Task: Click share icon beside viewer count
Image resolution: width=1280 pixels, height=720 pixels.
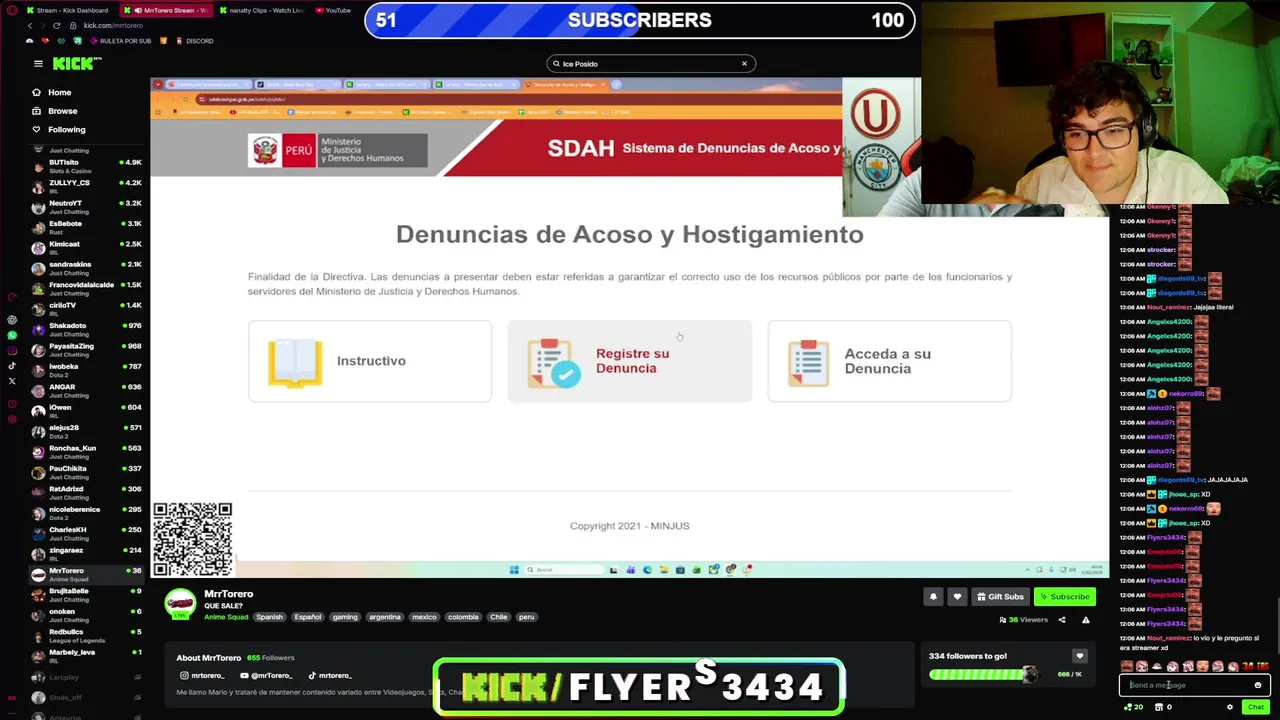Action: point(1062,620)
